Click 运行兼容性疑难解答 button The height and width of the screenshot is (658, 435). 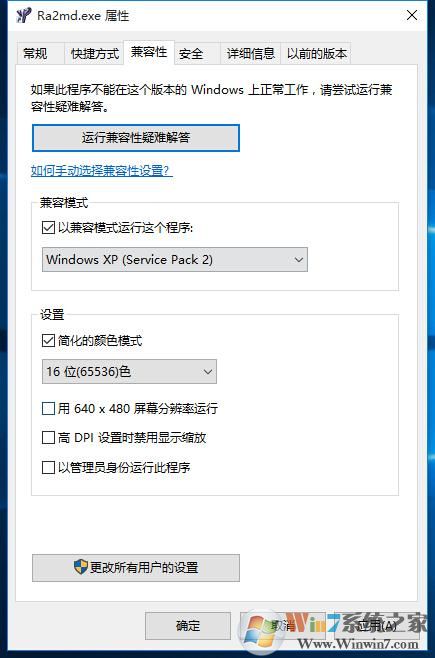pos(136,138)
